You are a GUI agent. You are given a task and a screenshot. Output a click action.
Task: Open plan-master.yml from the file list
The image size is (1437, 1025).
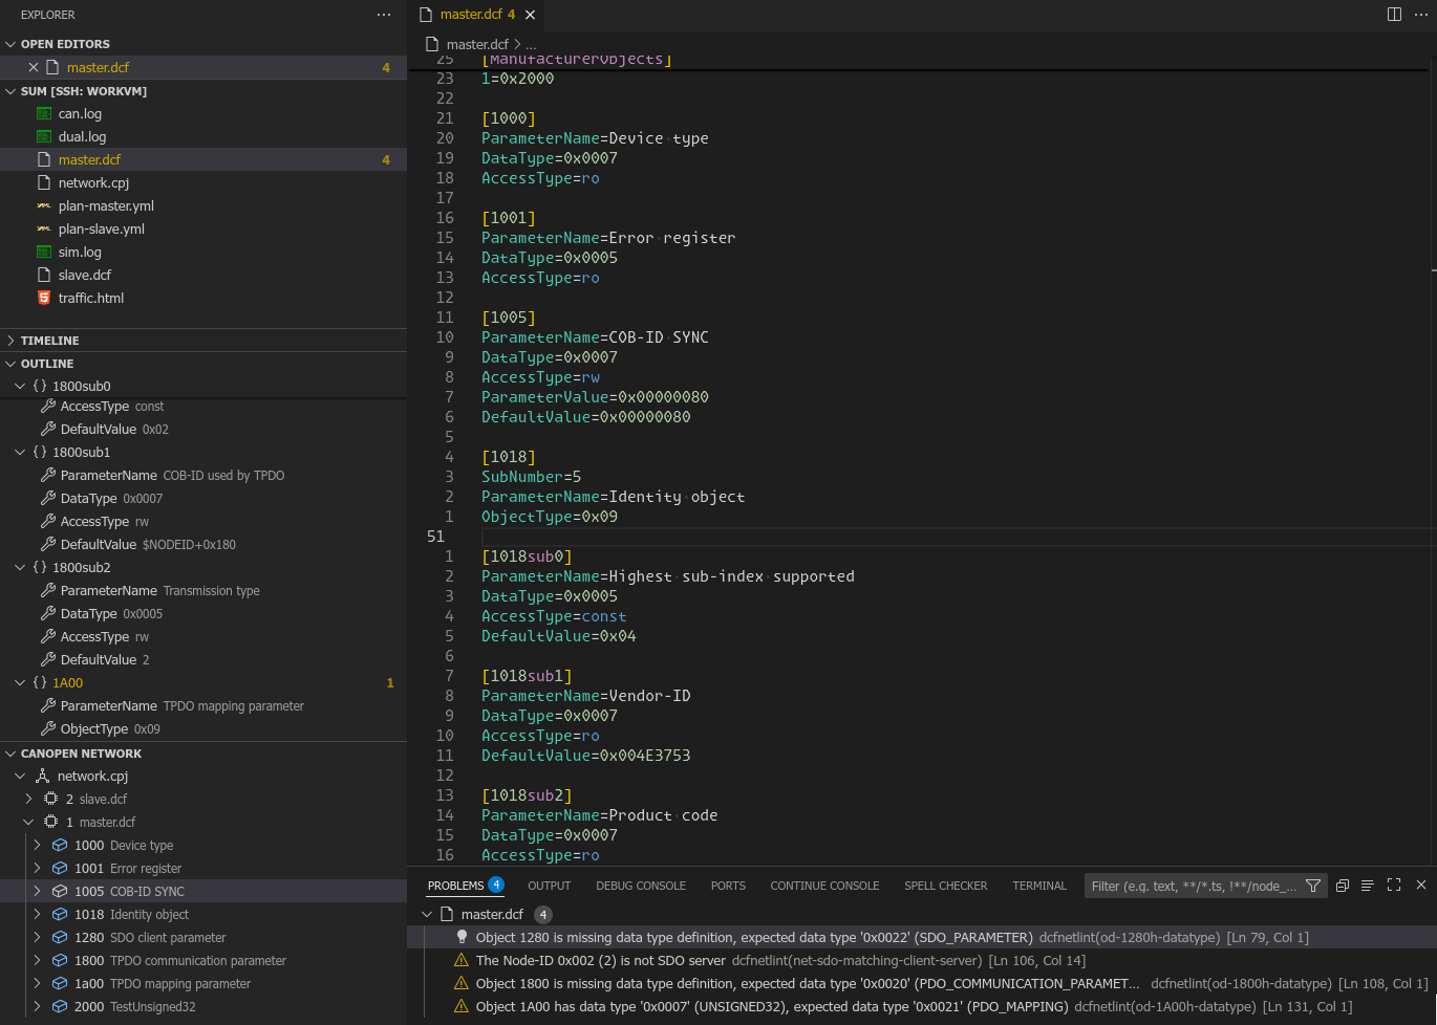pos(105,206)
